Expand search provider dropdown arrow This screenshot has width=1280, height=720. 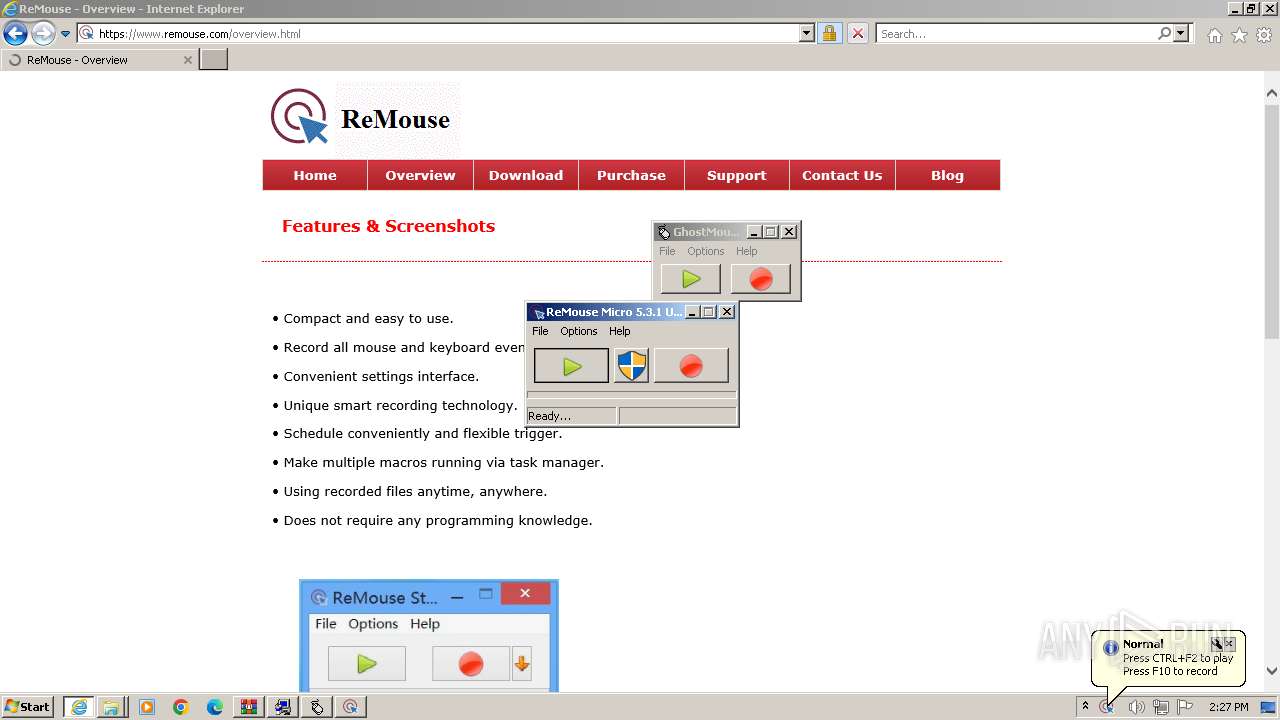[1181, 33]
